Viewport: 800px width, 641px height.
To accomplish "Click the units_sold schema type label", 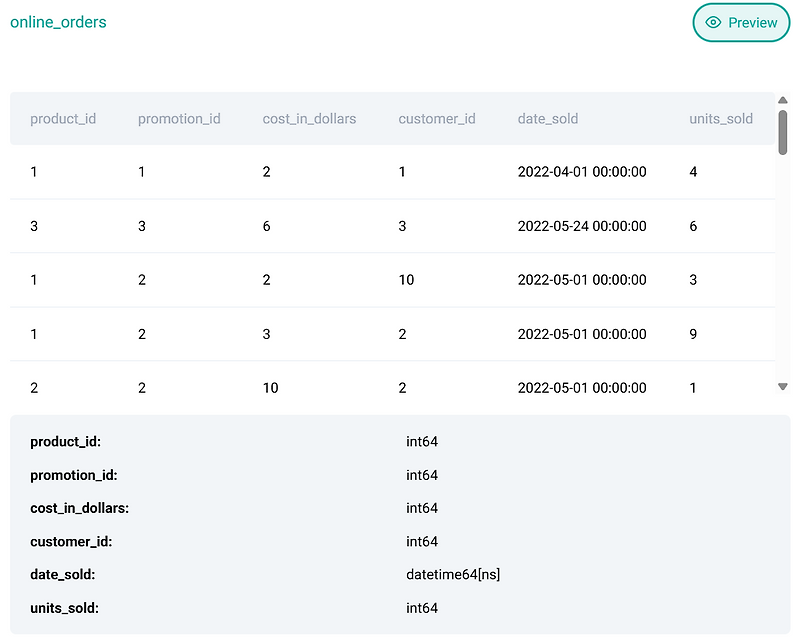I will coord(421,607).
